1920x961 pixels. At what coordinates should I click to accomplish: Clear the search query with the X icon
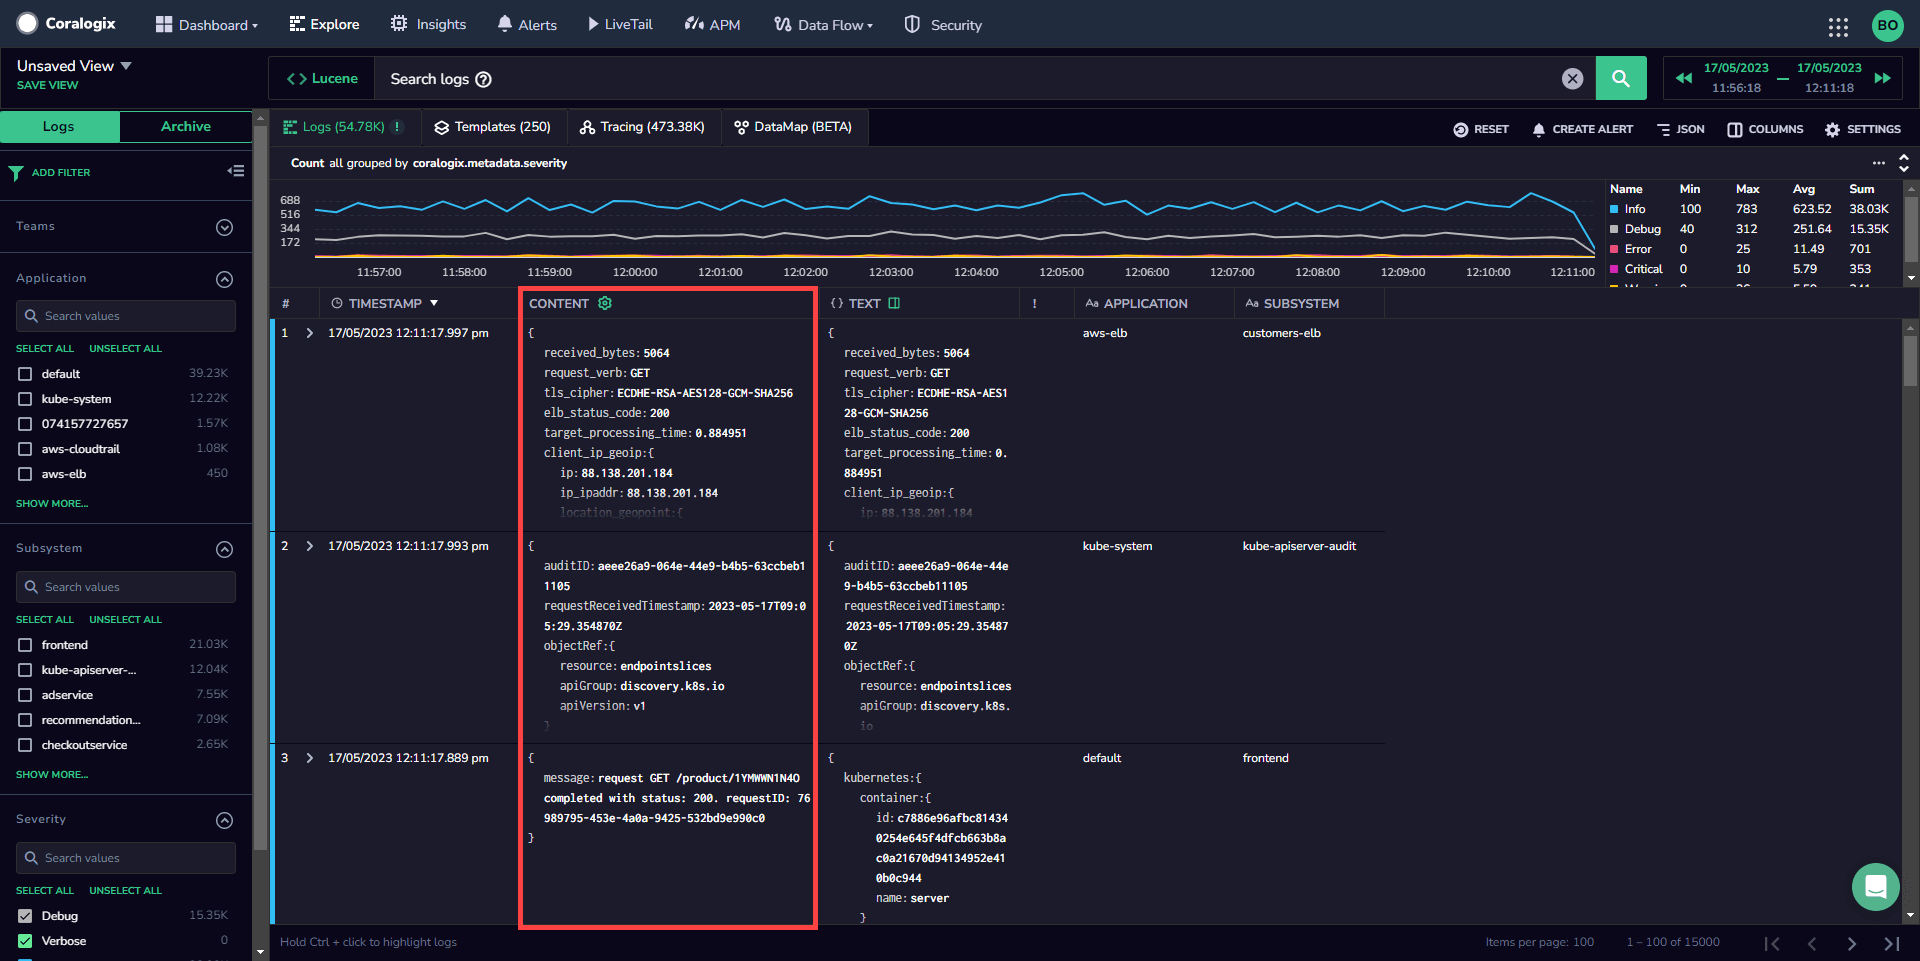[x=1573, y=79]
